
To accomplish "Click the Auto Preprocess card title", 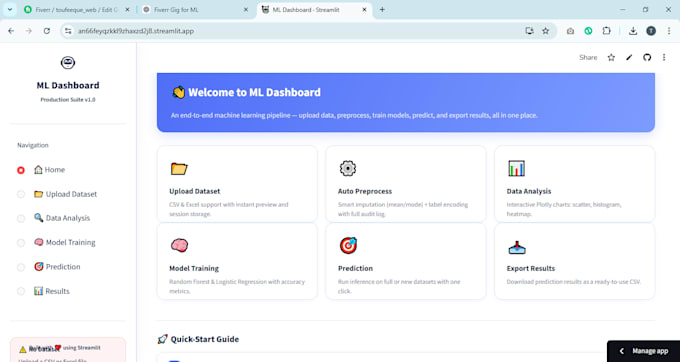I will tap(365, 191).
